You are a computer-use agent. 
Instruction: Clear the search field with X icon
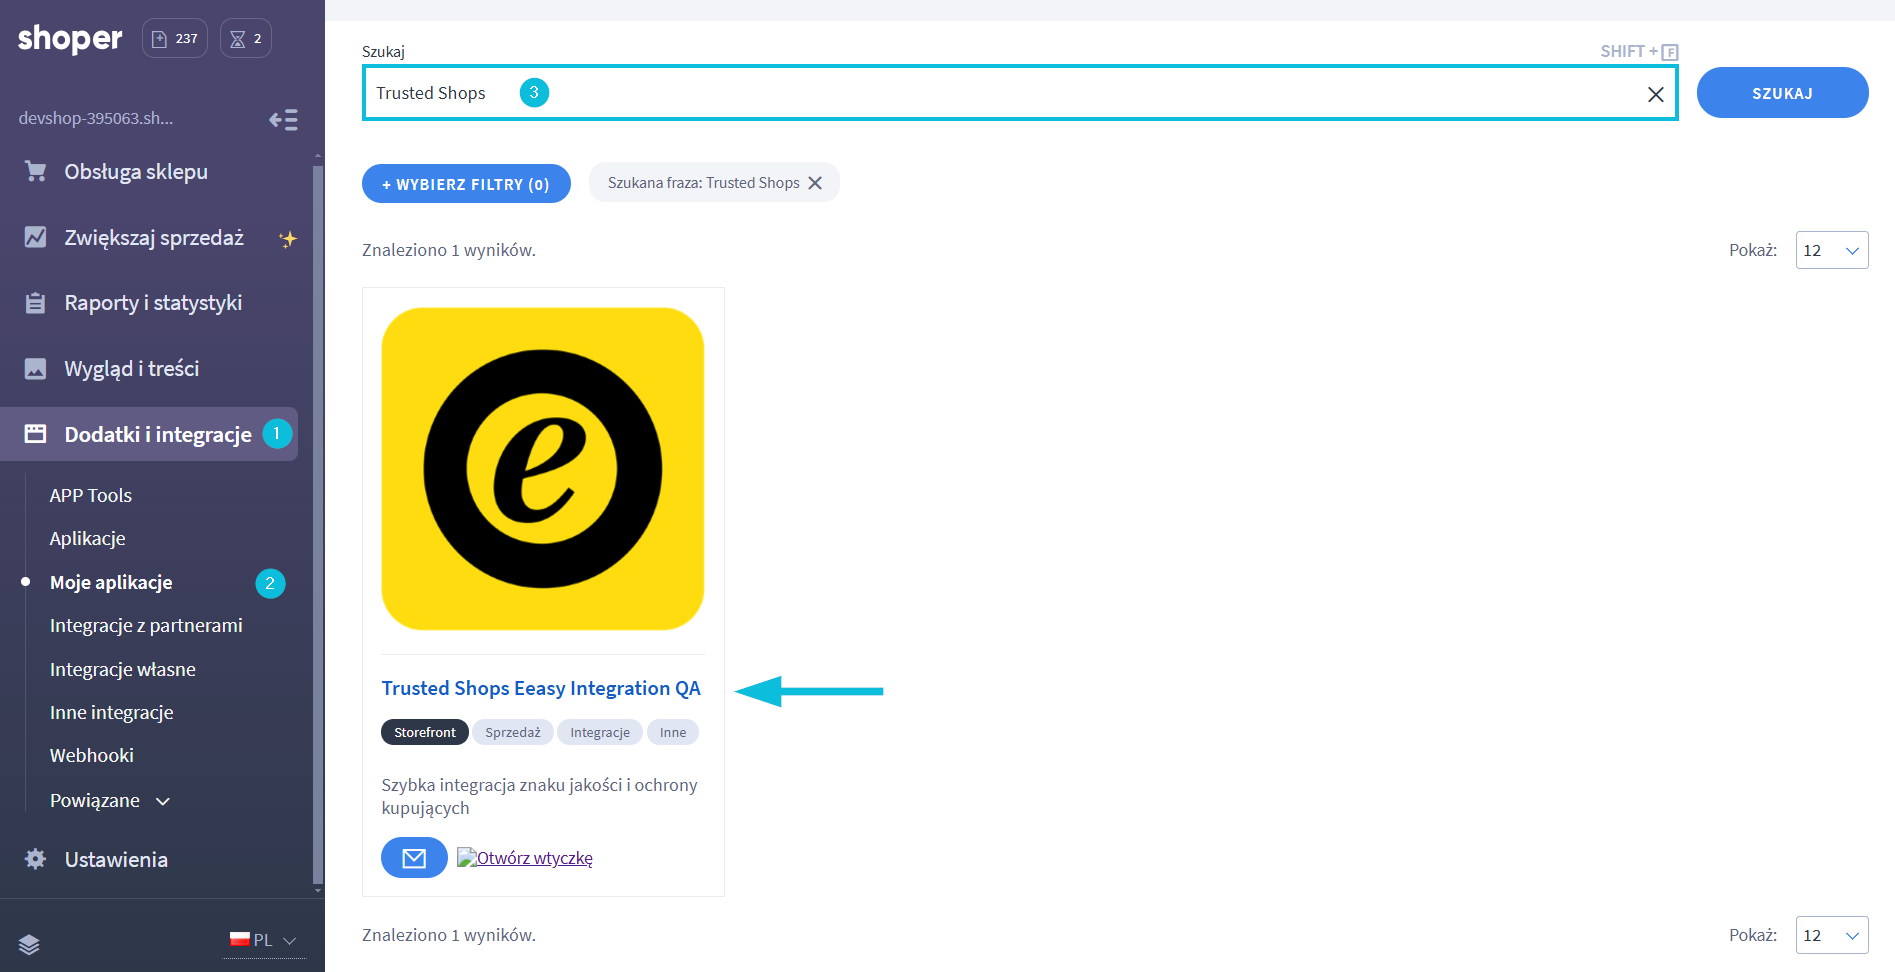(1655, 94)
